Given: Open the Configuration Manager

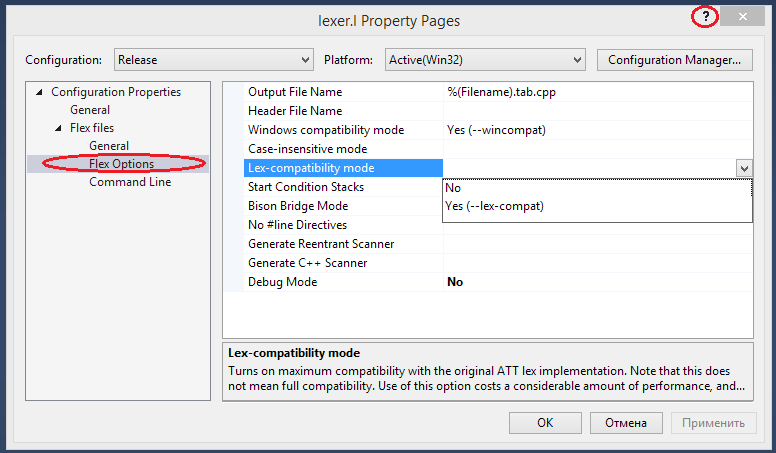Looking at the screenshot, I should [x=673, y=60].
